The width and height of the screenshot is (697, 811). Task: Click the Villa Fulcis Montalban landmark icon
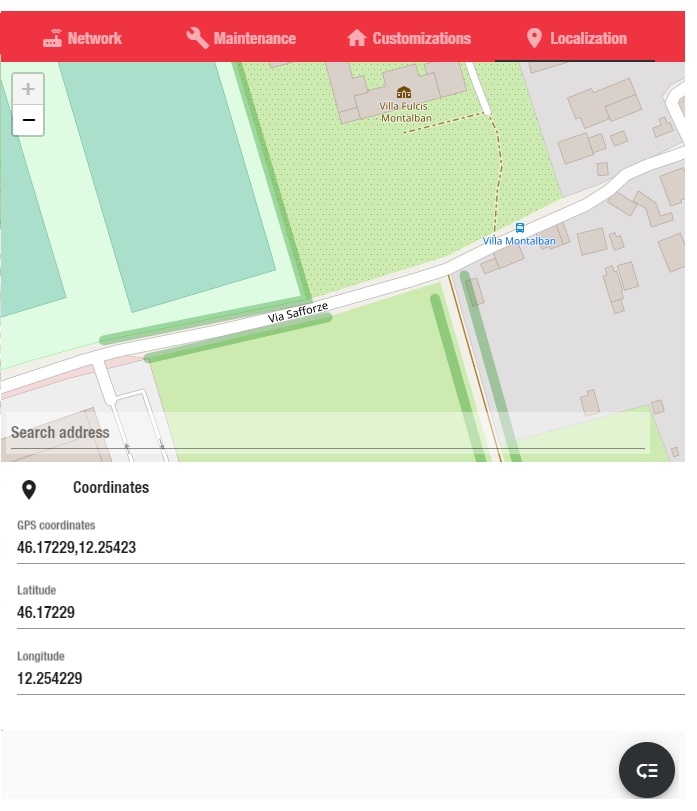coord(404,92)
